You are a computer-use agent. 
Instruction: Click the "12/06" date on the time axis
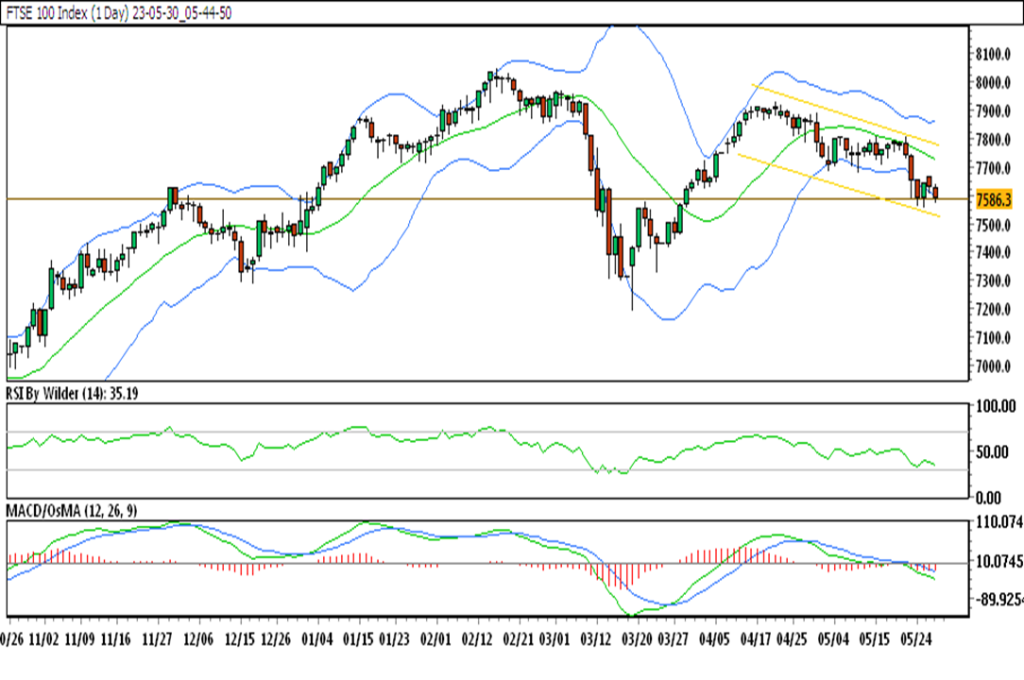[199, 639]
